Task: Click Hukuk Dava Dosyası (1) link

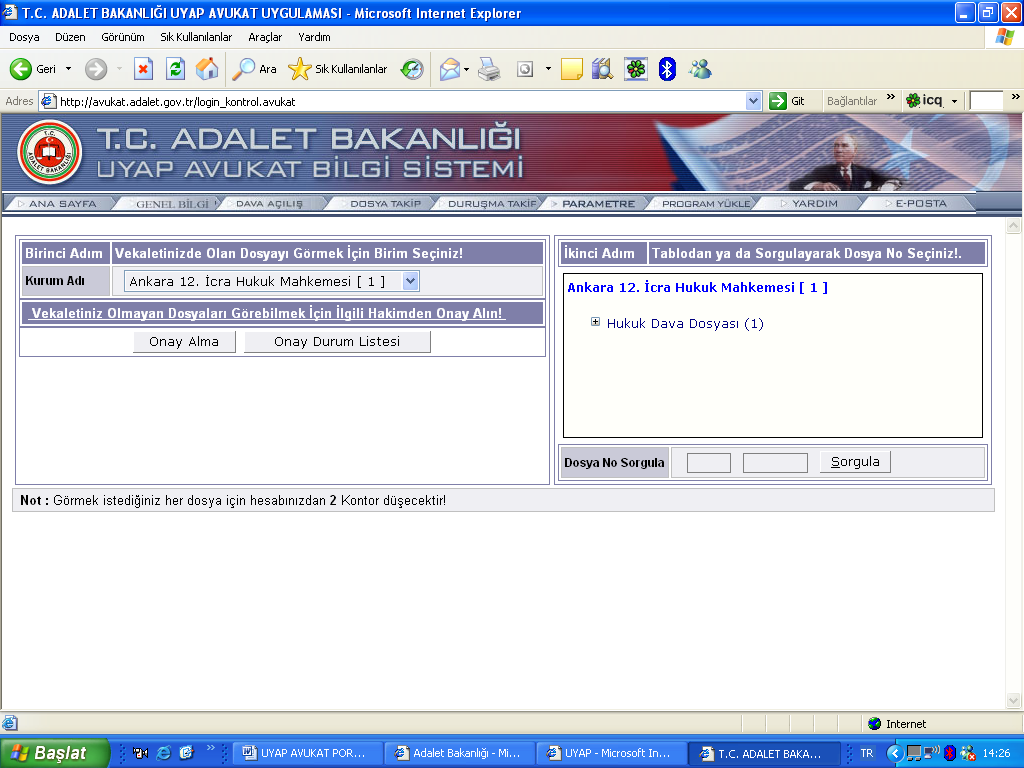Action: [x=685, y=323]
